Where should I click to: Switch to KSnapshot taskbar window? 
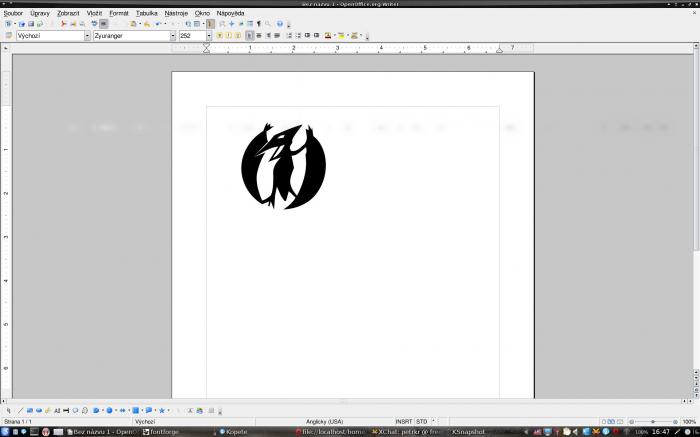click(x=468, y=432)
